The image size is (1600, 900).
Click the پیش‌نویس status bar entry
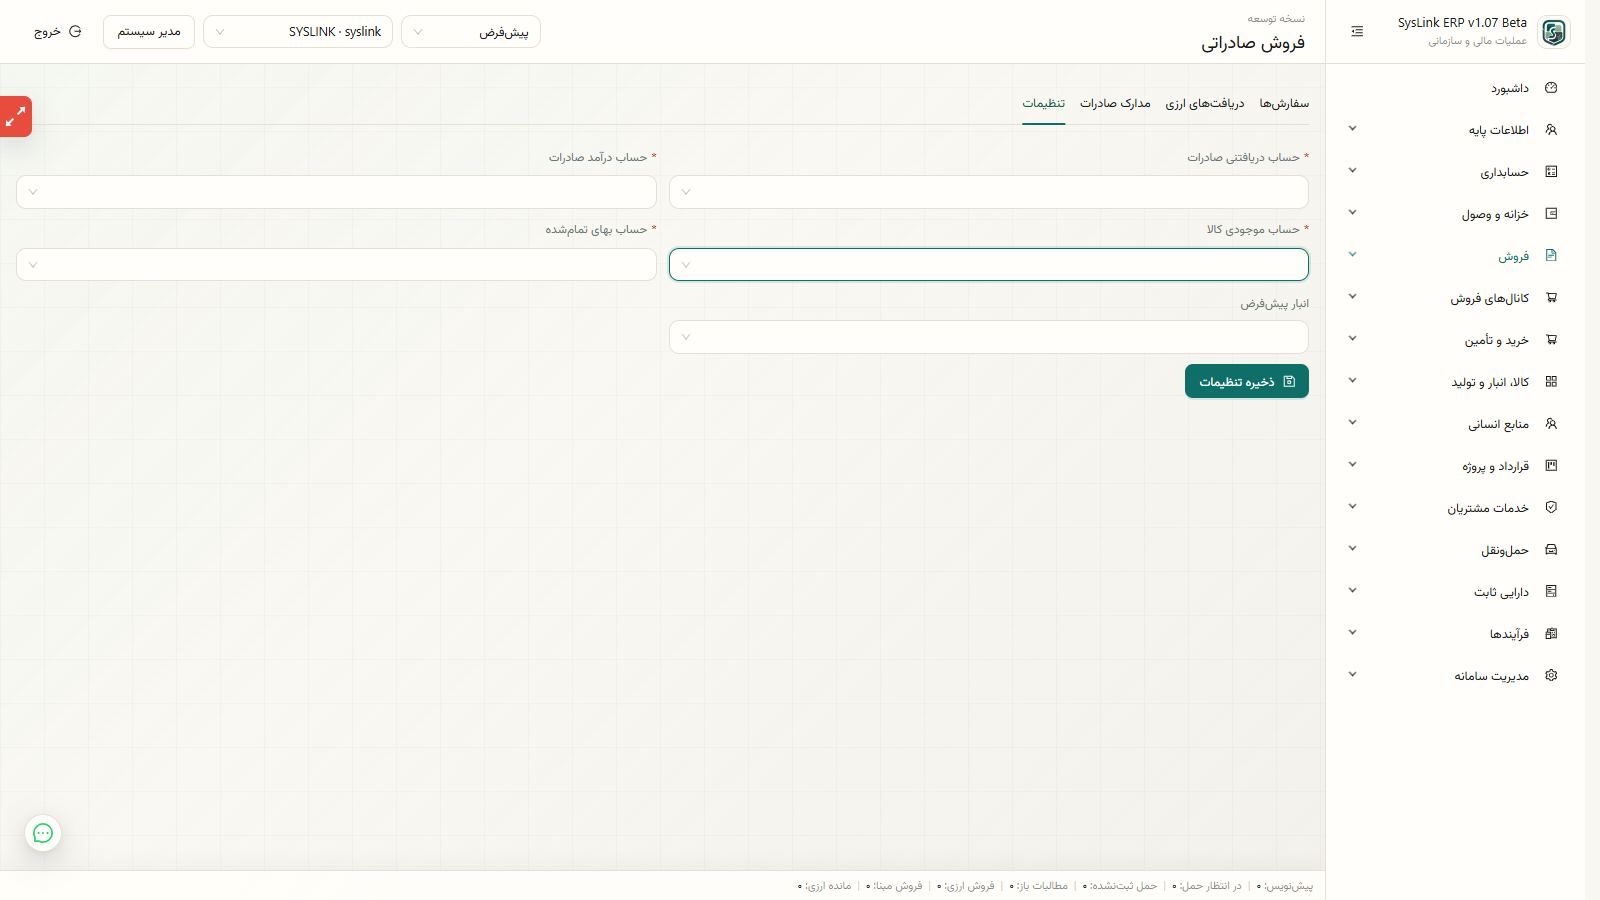[x=1285, y=886]
